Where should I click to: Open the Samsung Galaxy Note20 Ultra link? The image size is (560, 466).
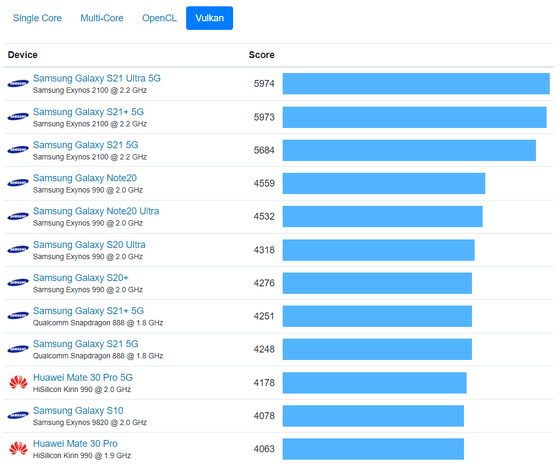[x=96, y=211]
